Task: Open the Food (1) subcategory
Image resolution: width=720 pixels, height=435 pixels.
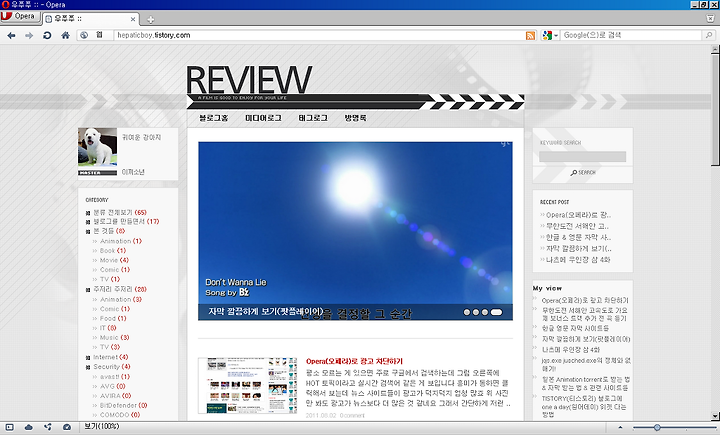Action: point(113,318)
